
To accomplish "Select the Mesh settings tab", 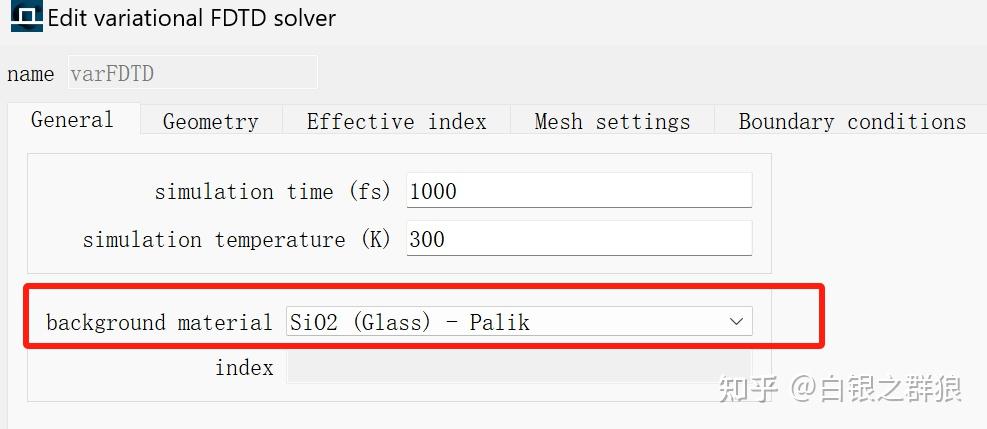I will [x=612, y=122].
